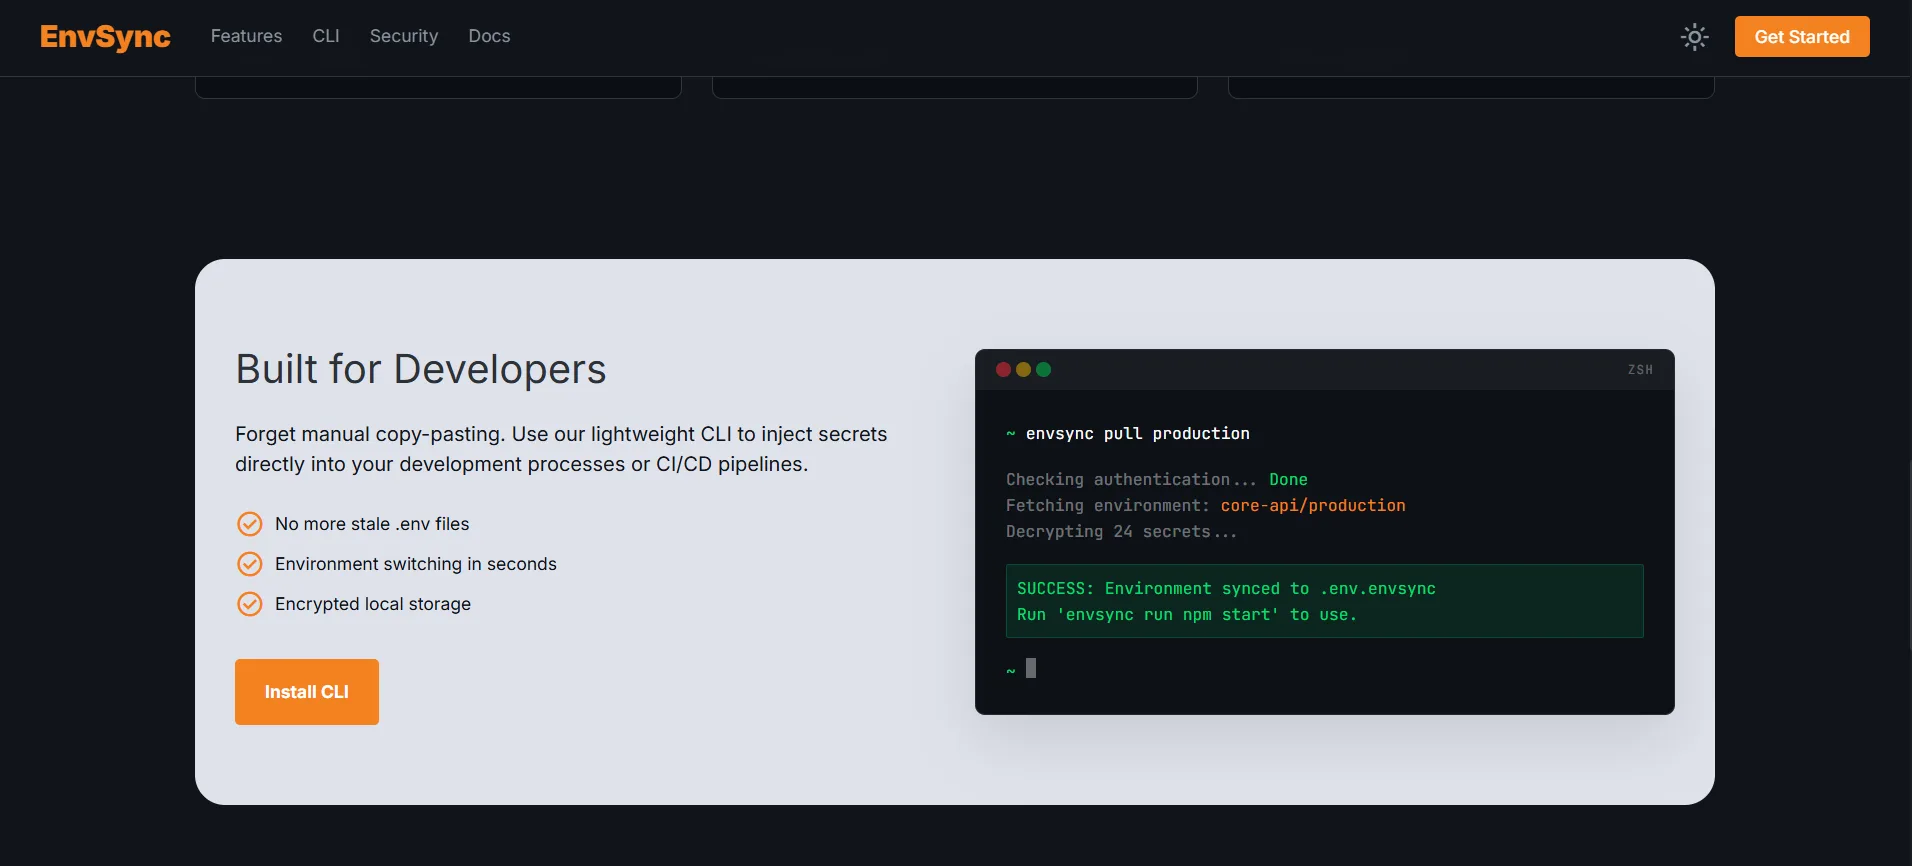The height and width of the screenshot is (866, 1912).
Task: Click the Install CLI button
Action: [x=307, y=692]
